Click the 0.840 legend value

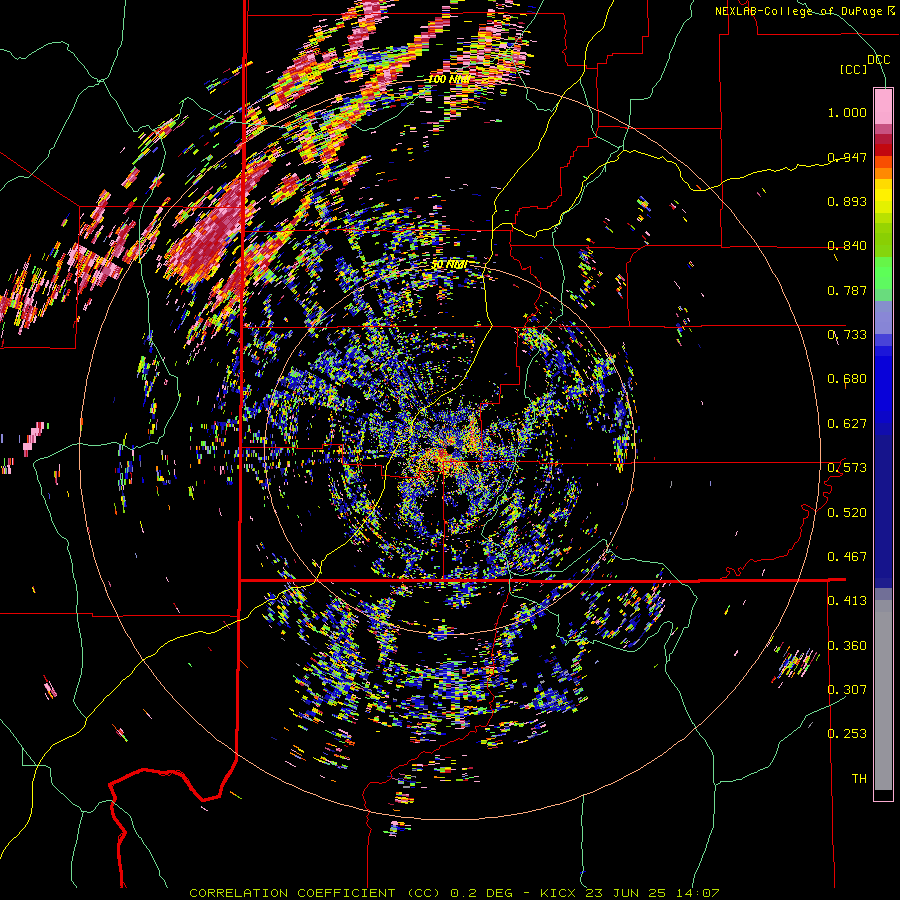click(x=847, y=246)
